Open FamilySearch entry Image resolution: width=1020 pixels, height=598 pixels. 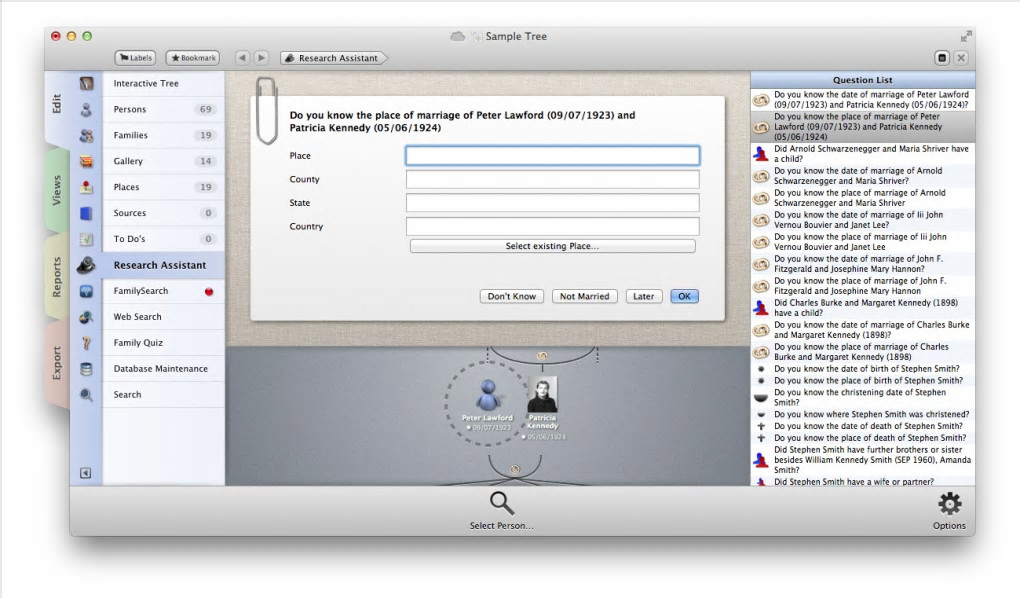coord(163,291)
